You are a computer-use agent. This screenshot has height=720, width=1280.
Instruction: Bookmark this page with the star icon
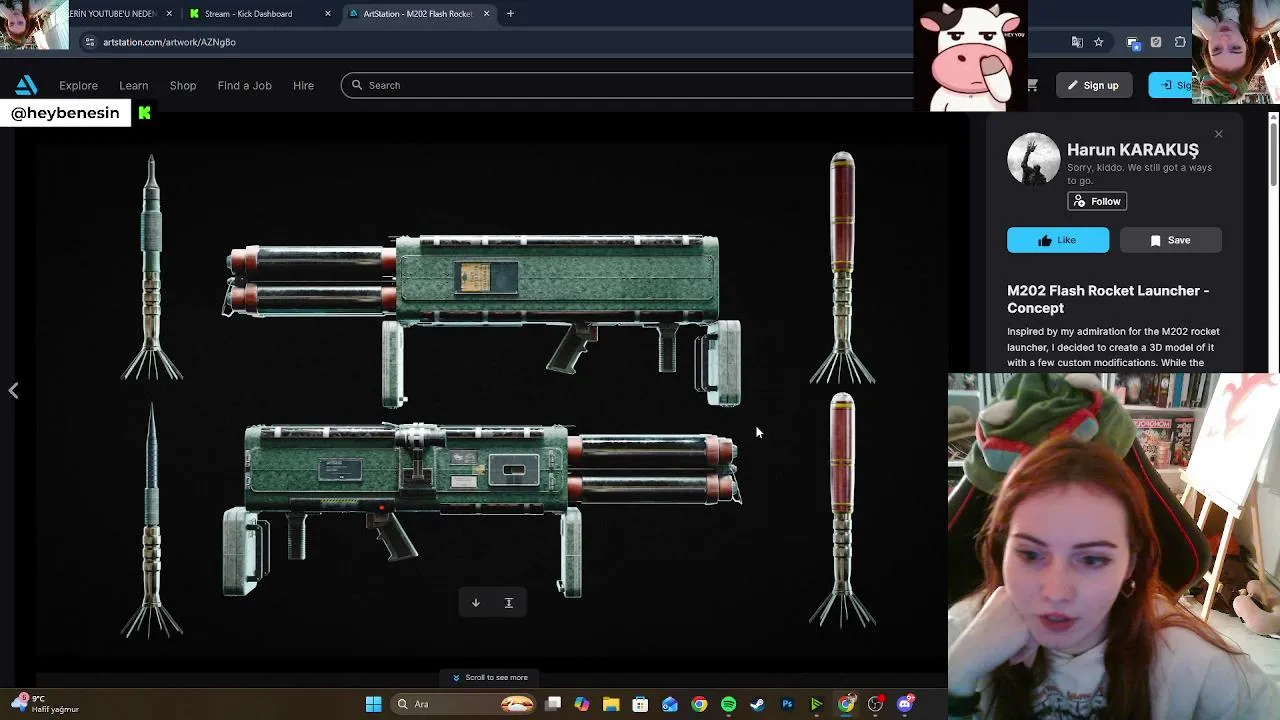(1098, 42)
